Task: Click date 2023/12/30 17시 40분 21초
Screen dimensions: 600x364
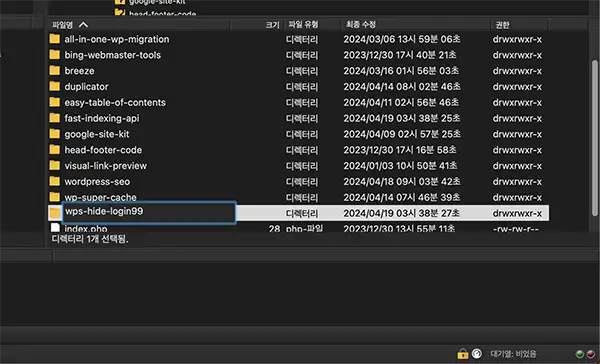Action: click(x=400, y=55)
